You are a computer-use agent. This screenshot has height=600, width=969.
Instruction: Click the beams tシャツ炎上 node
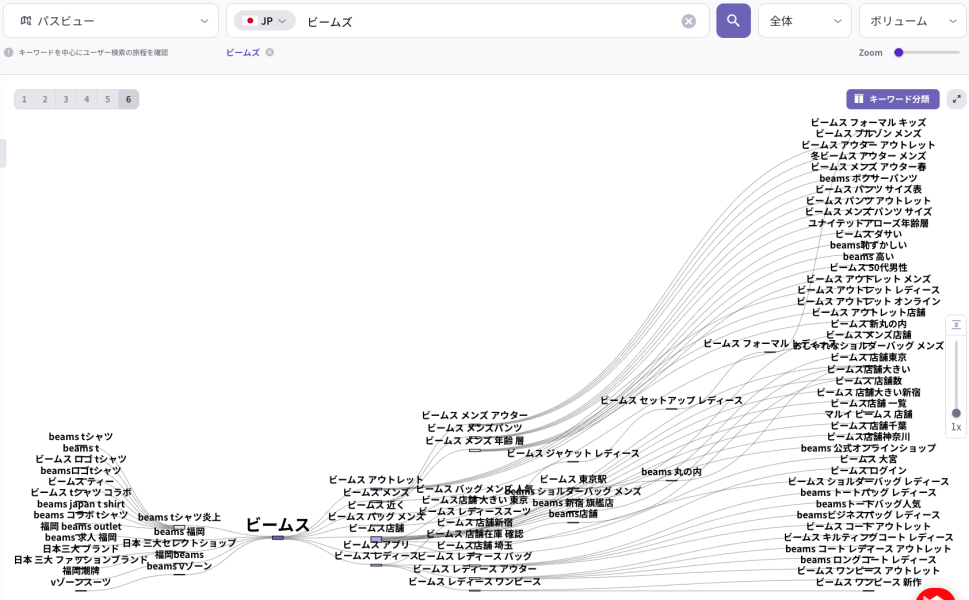(179, 517)
